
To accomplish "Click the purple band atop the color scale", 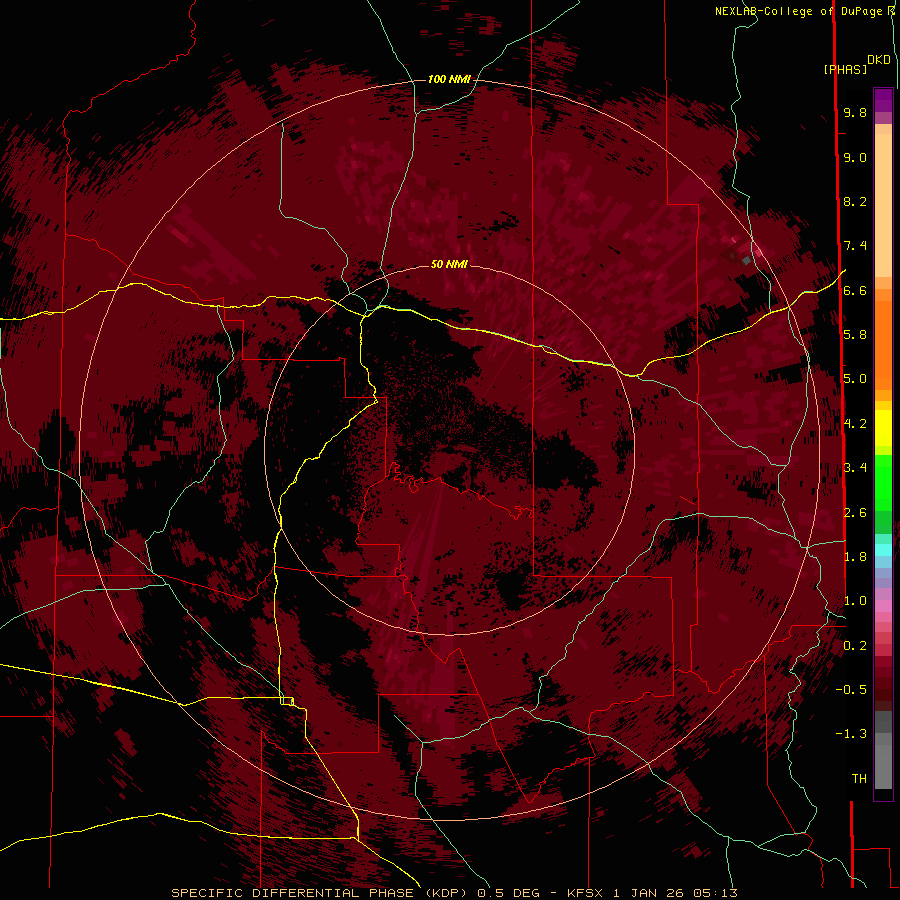I will 883,100.
